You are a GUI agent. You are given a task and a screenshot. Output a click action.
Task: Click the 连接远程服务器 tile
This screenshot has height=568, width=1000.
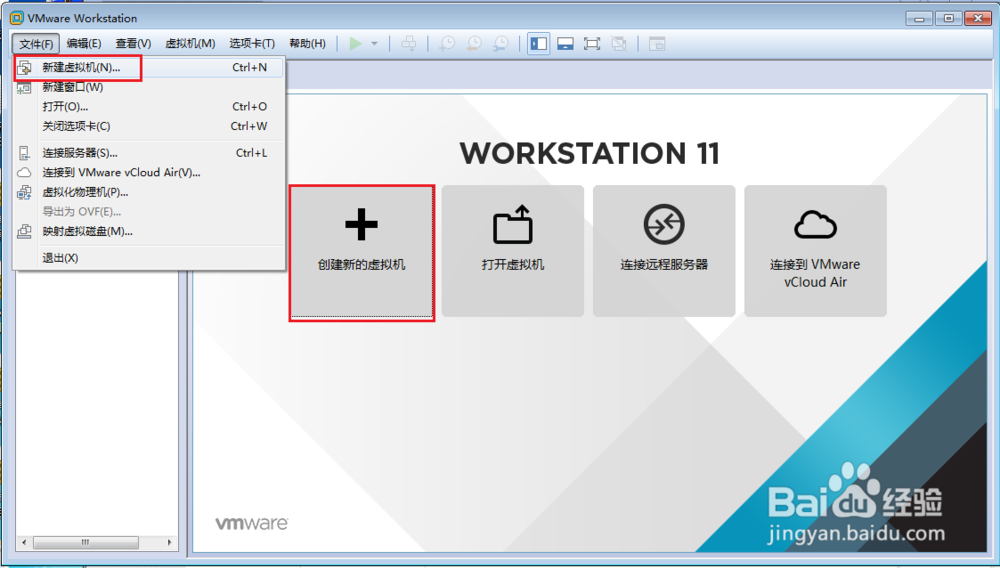(664, 251)
